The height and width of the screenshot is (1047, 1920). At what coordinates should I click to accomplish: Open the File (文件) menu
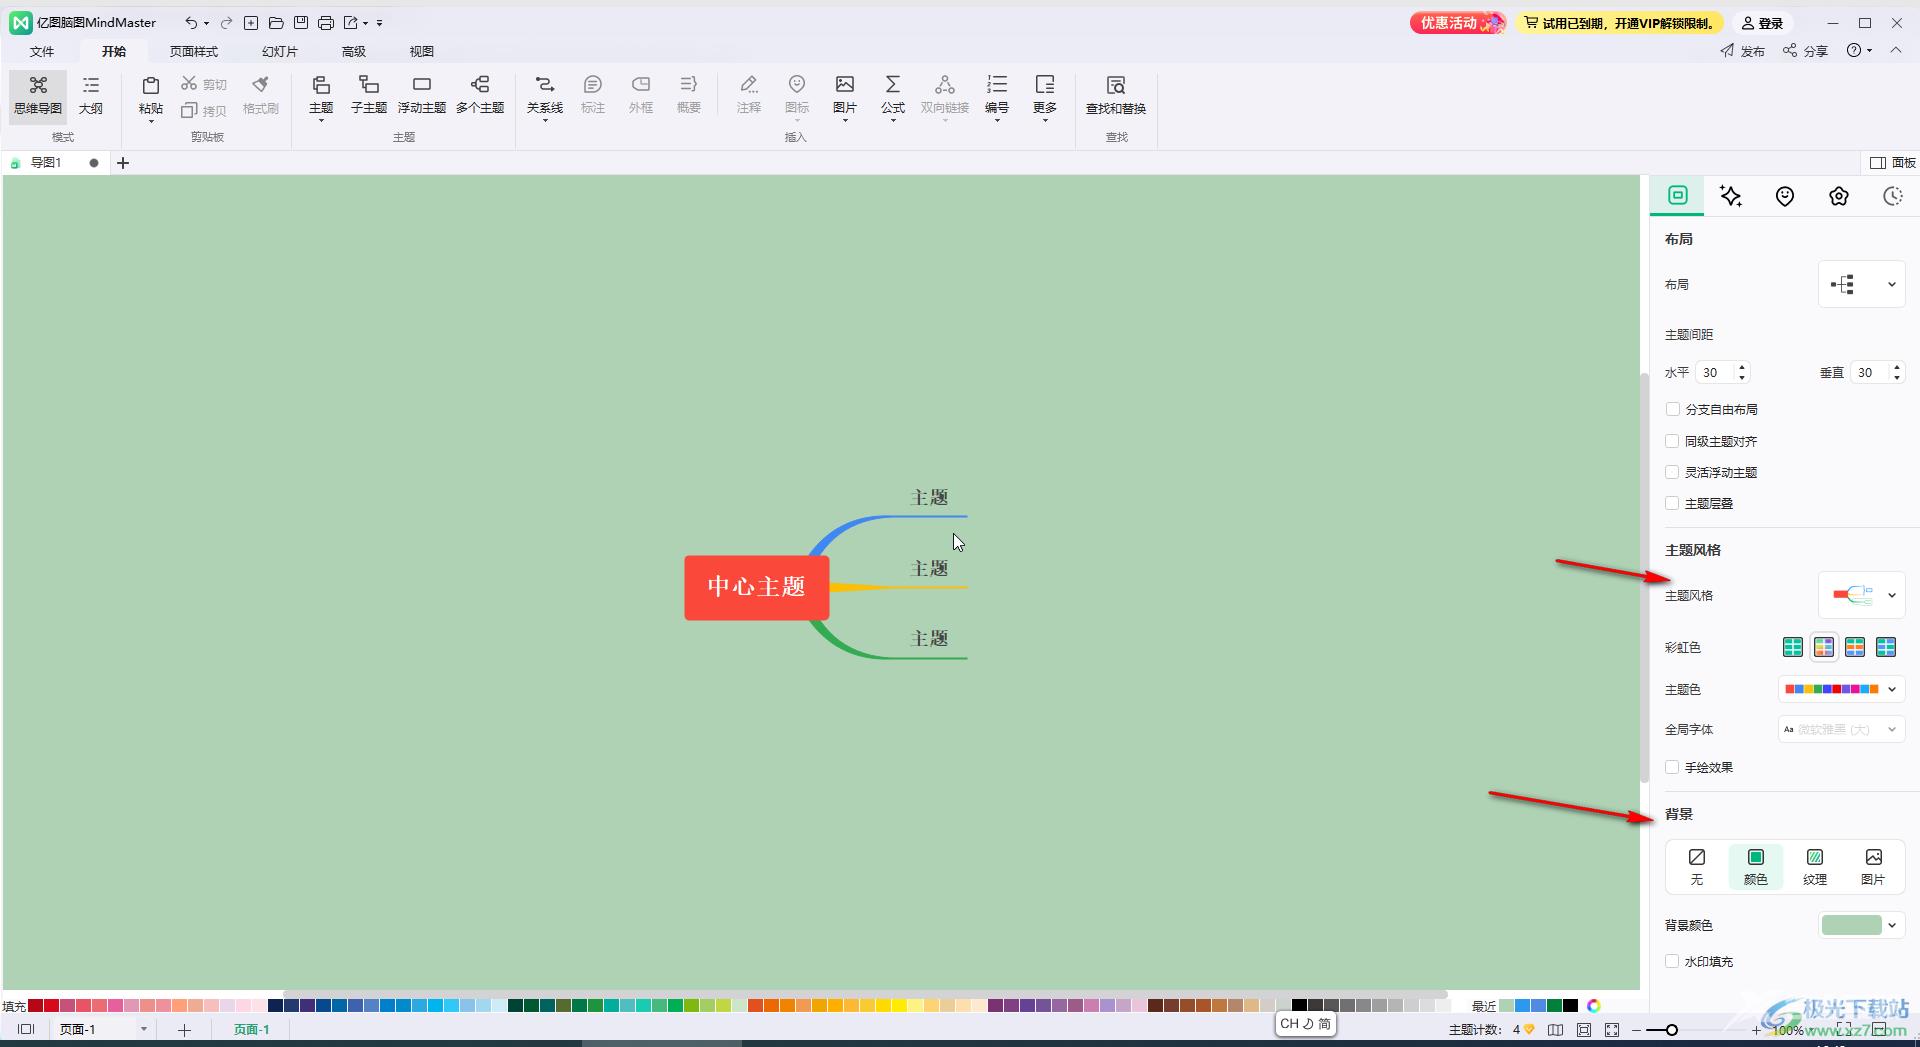click(42, 51)
